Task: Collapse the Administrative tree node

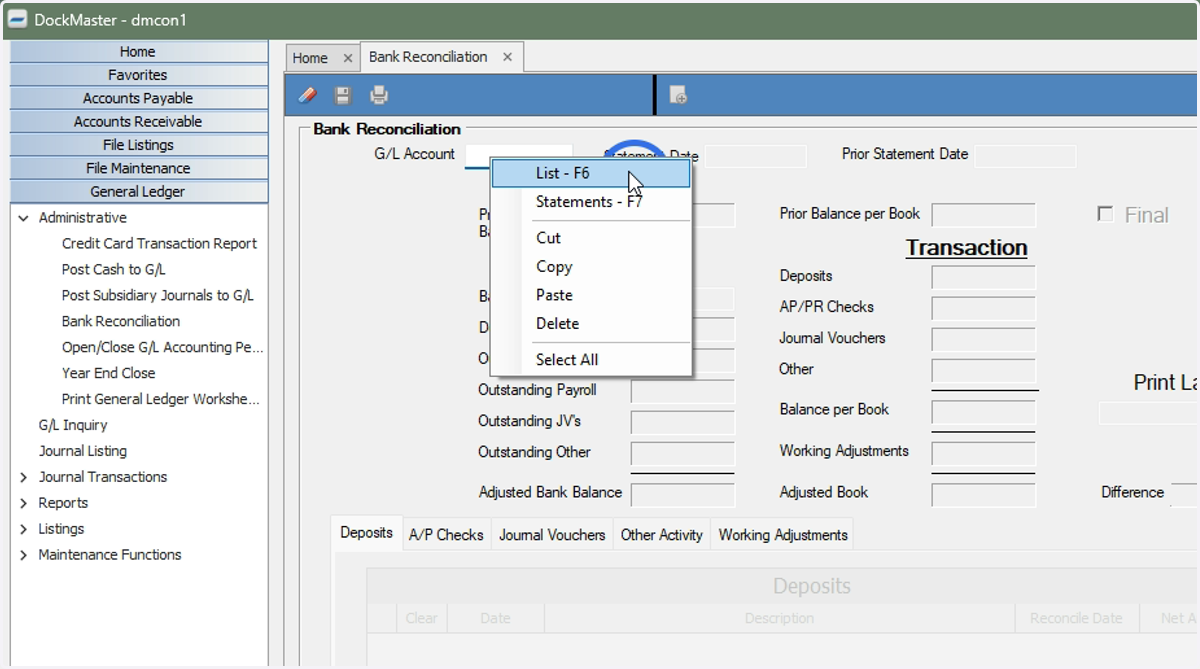Action: click(x=23, y=218)
